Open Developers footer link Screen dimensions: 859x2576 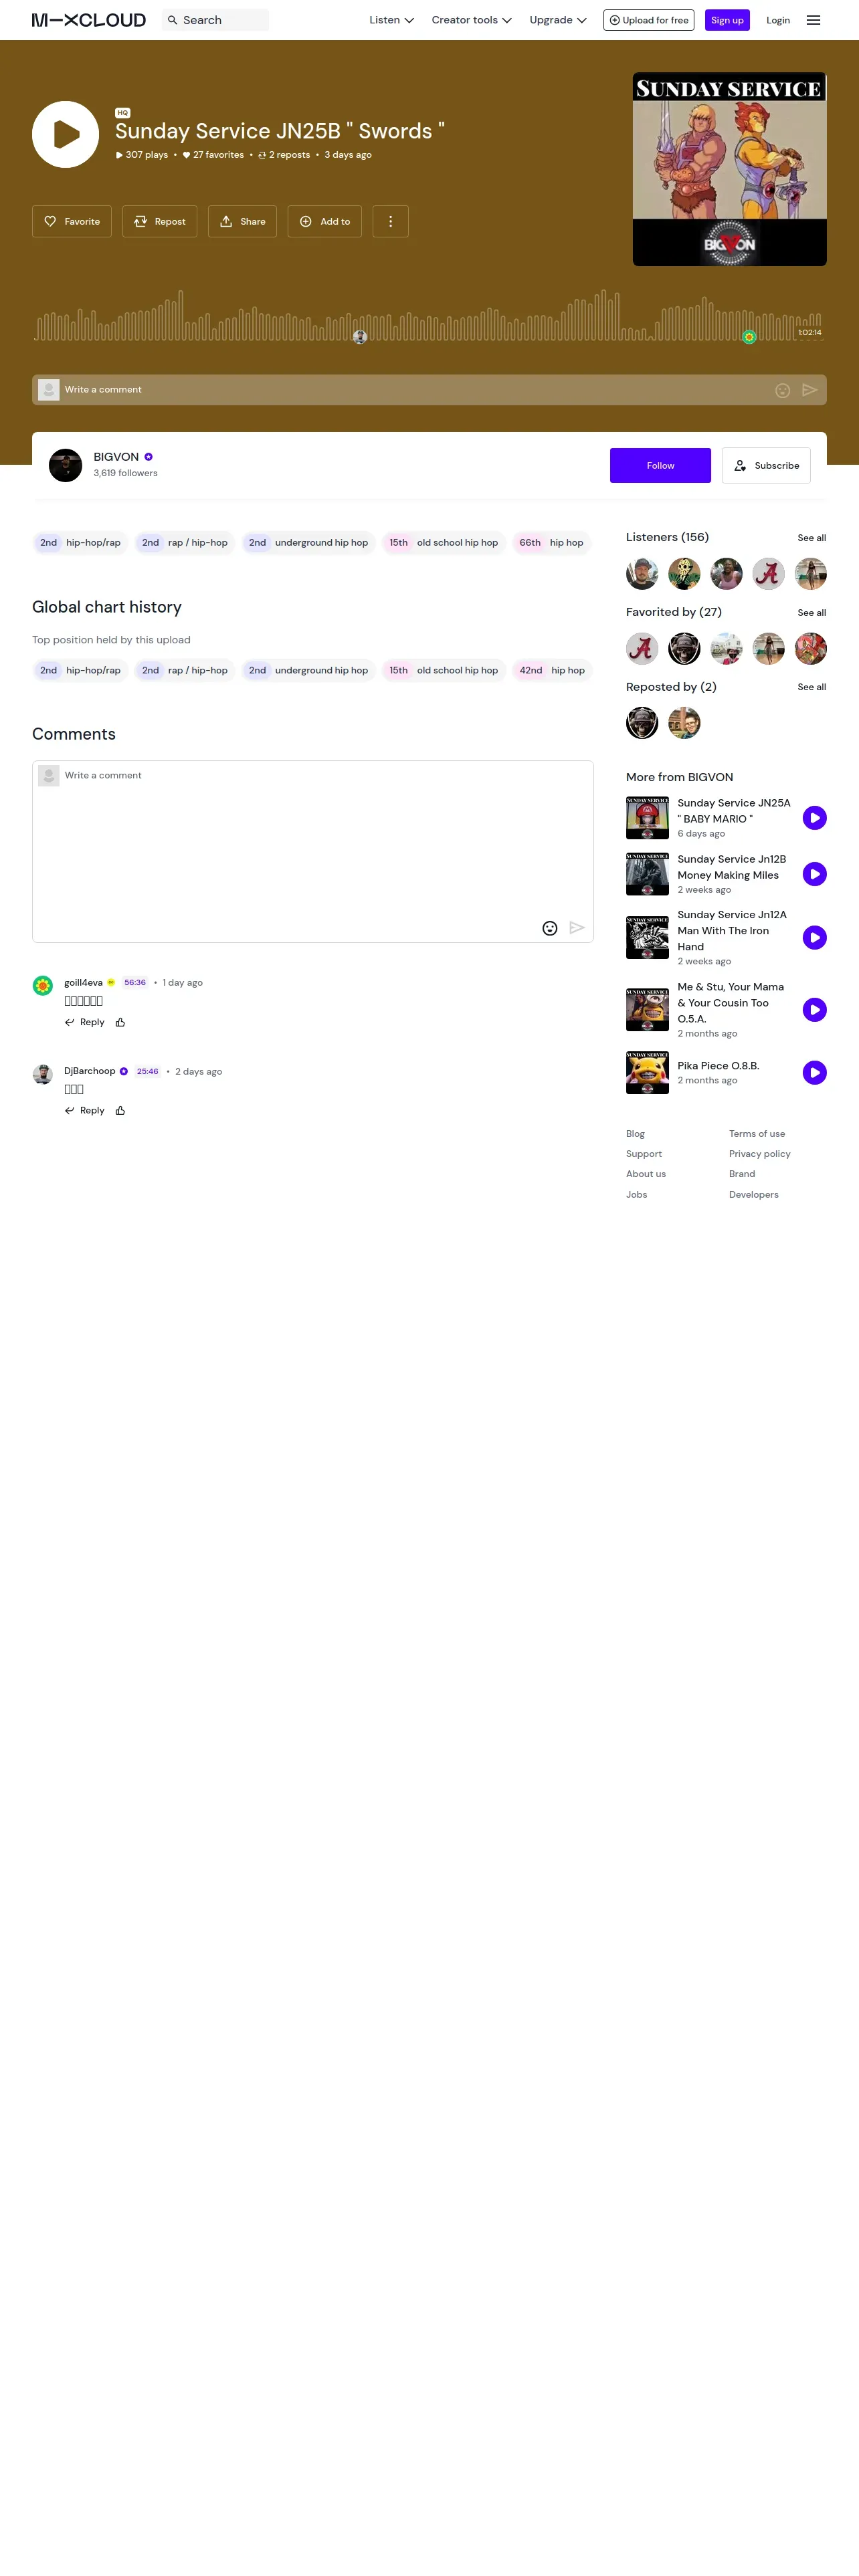pos(754,1195)
